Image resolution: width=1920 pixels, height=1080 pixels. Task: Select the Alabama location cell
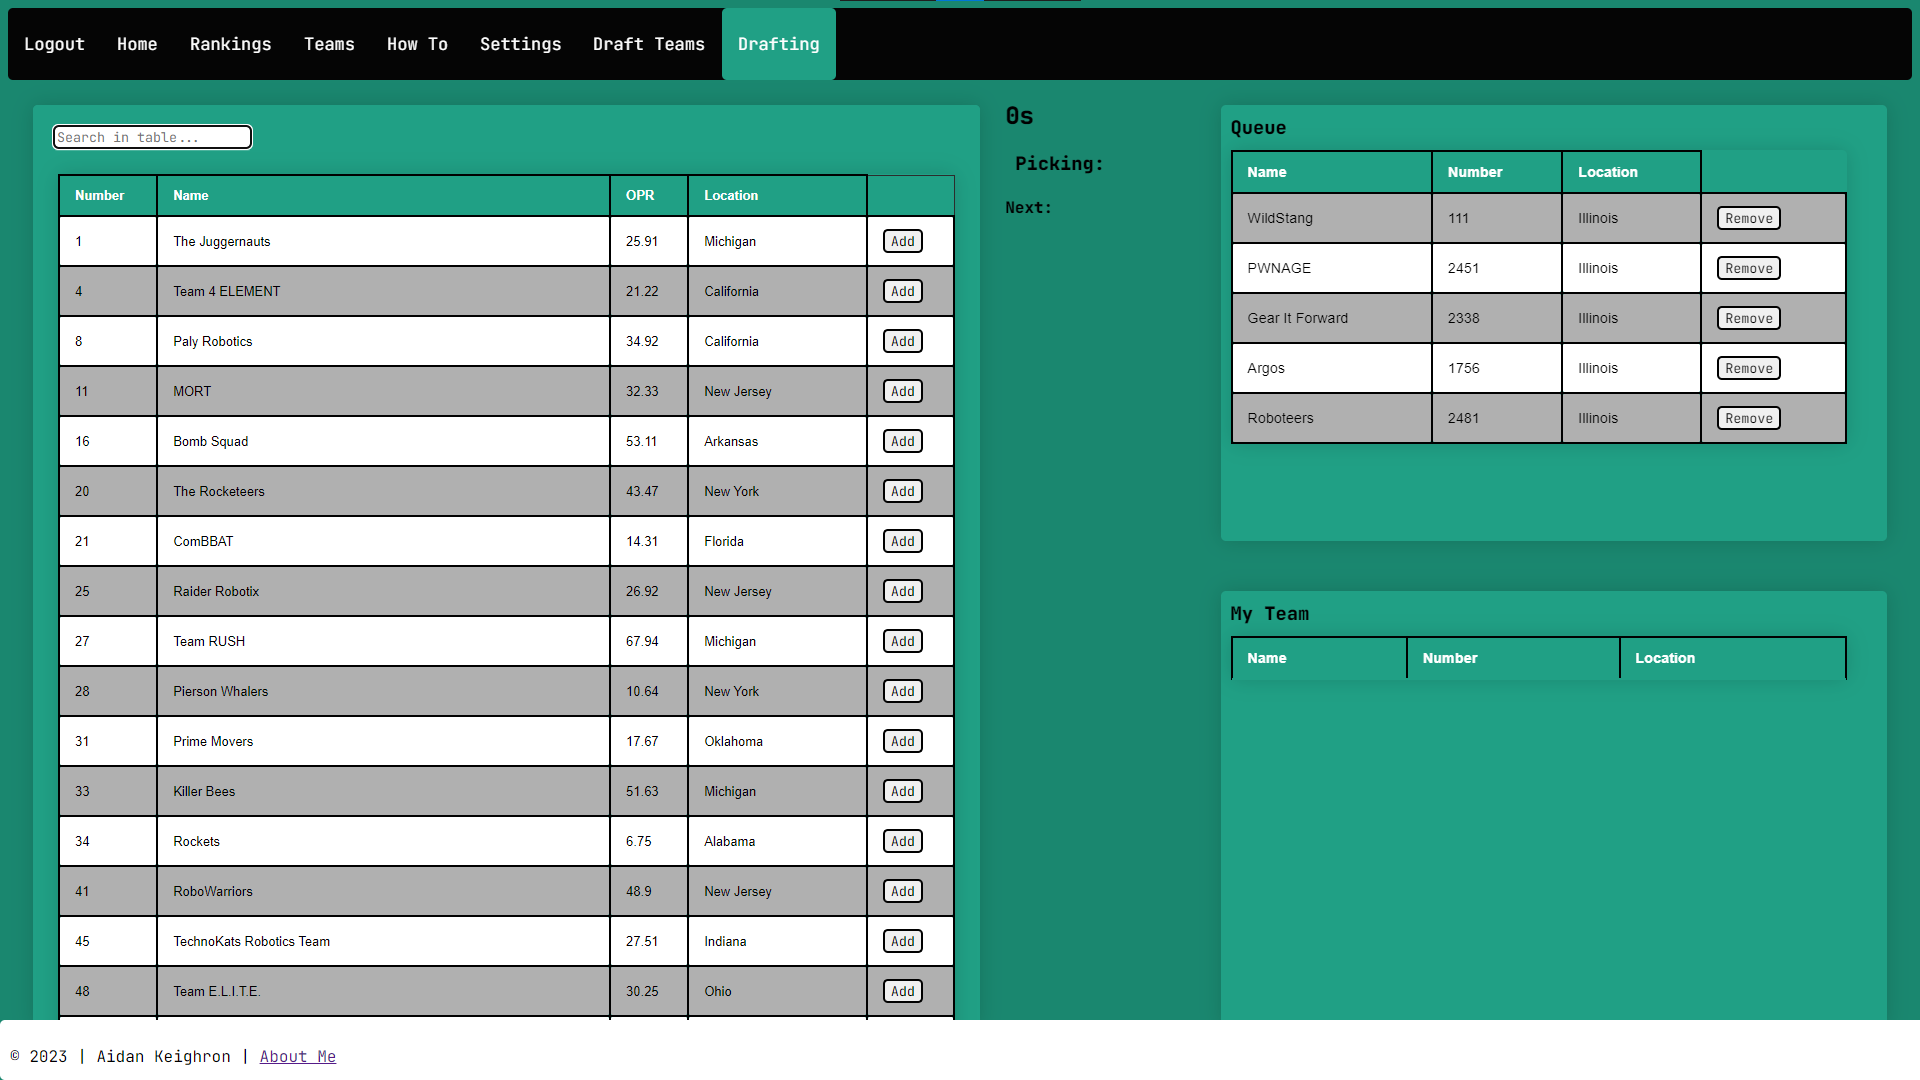point(777,841)
